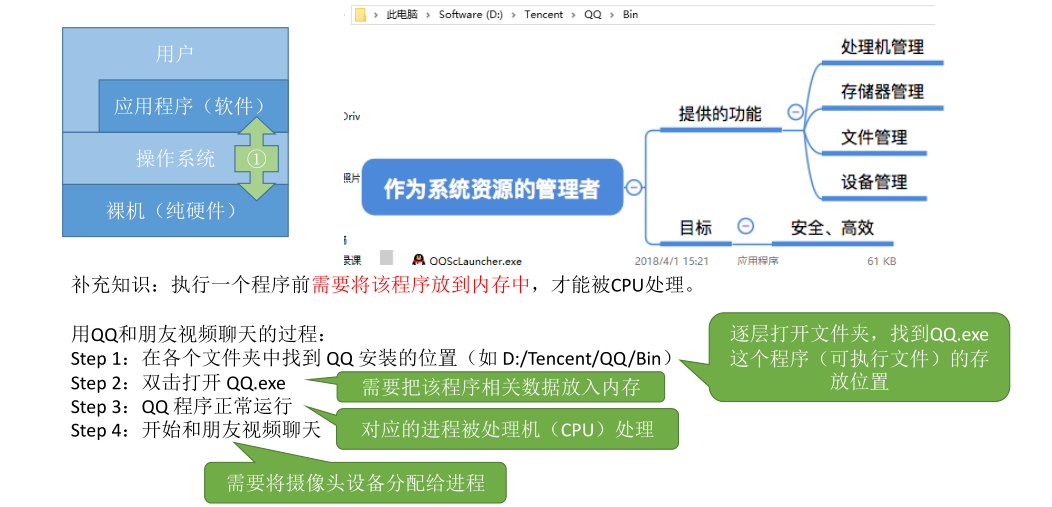Screen dimensions: 1052x507
Task: Click the callout 需要把该程序相关数据放入内存
Action: tap(501, 388)
